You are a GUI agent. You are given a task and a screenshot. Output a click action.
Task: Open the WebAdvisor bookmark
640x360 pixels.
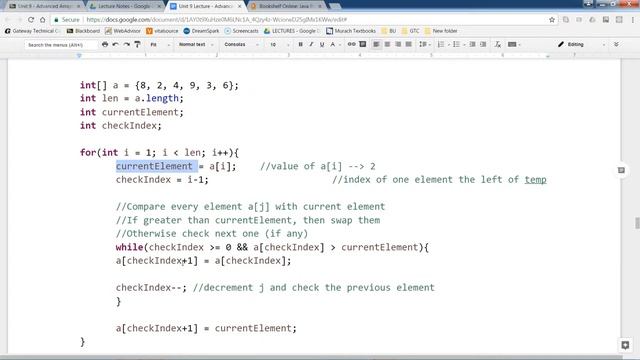click(123, 31)
